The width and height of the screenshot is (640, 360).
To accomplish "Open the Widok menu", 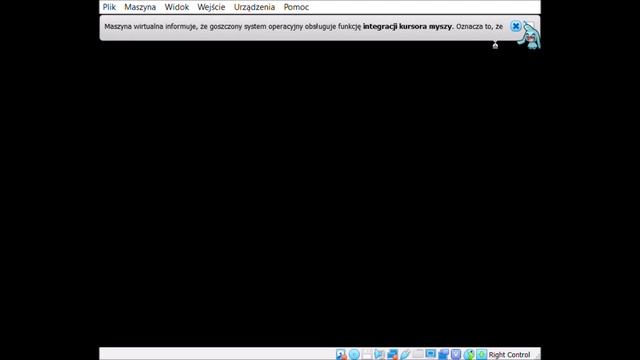I will [x=177, y=7].
